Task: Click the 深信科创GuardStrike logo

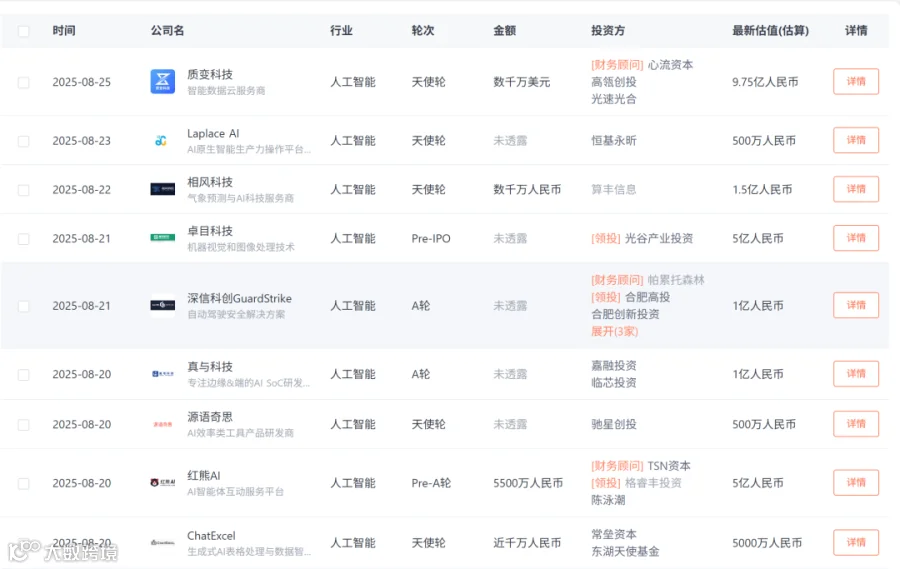Action: click(162, 305)
